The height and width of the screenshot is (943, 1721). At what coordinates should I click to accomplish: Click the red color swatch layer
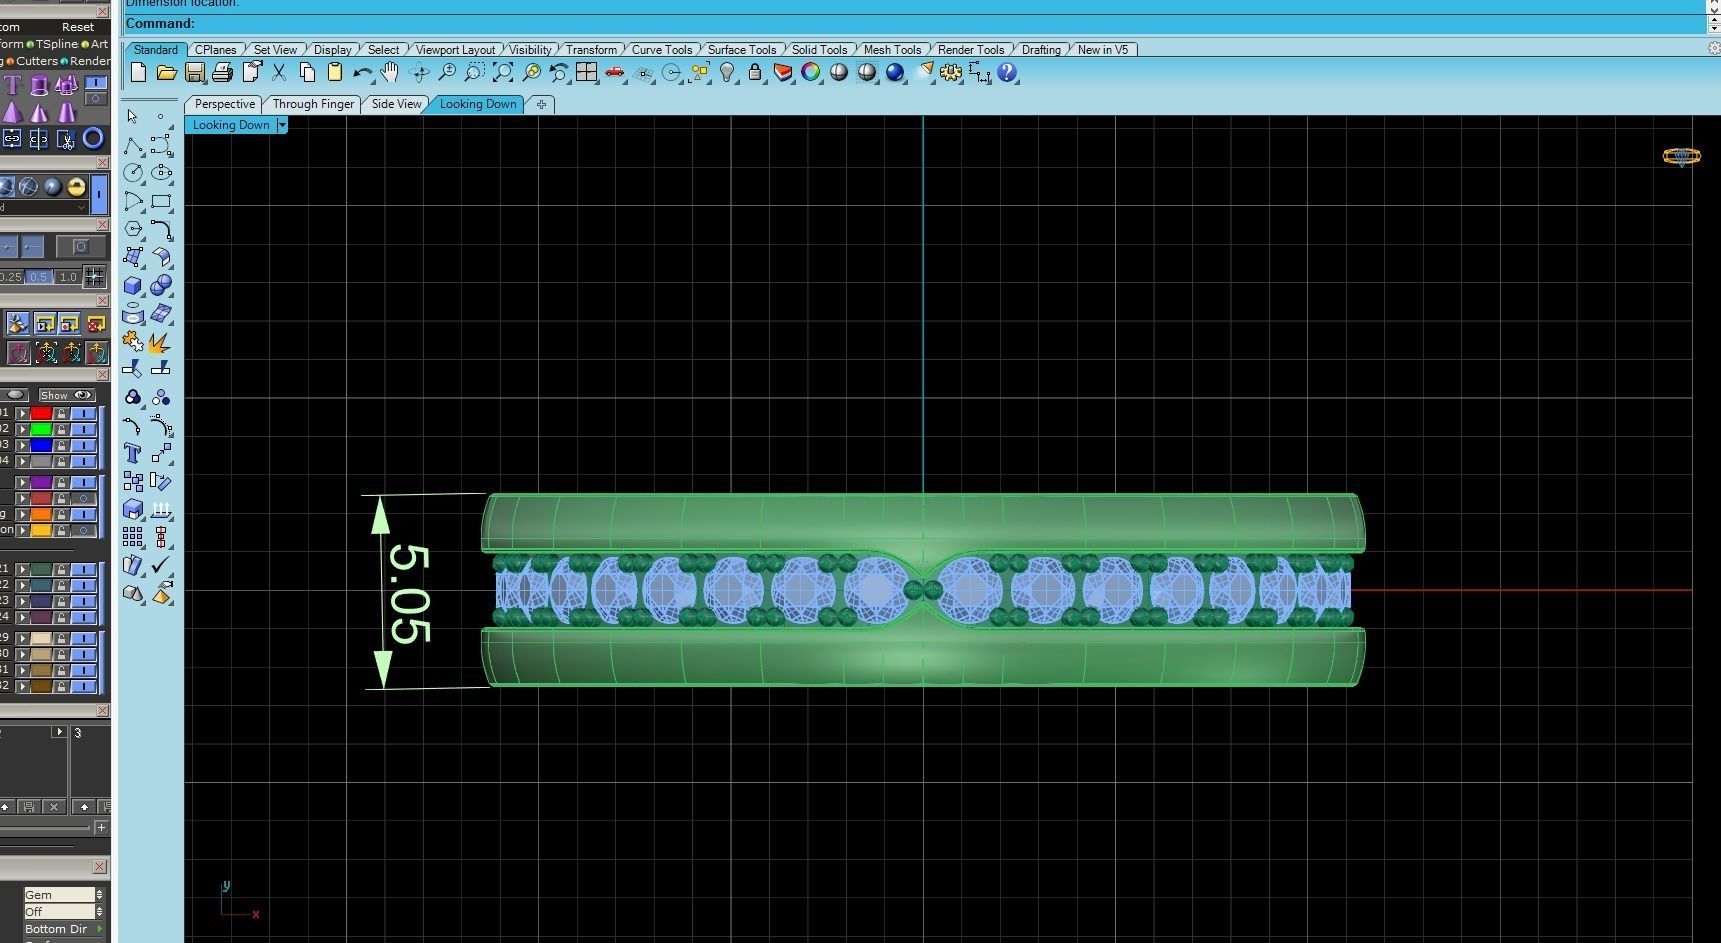click(41, 413)
